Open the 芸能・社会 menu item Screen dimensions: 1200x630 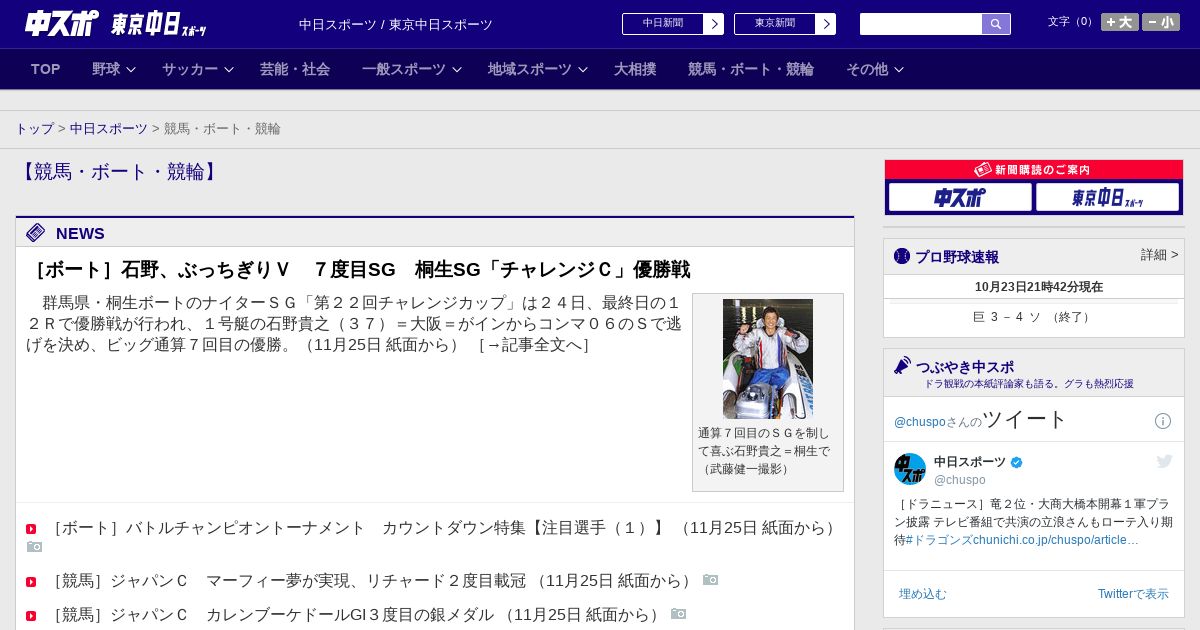point(295,69)
